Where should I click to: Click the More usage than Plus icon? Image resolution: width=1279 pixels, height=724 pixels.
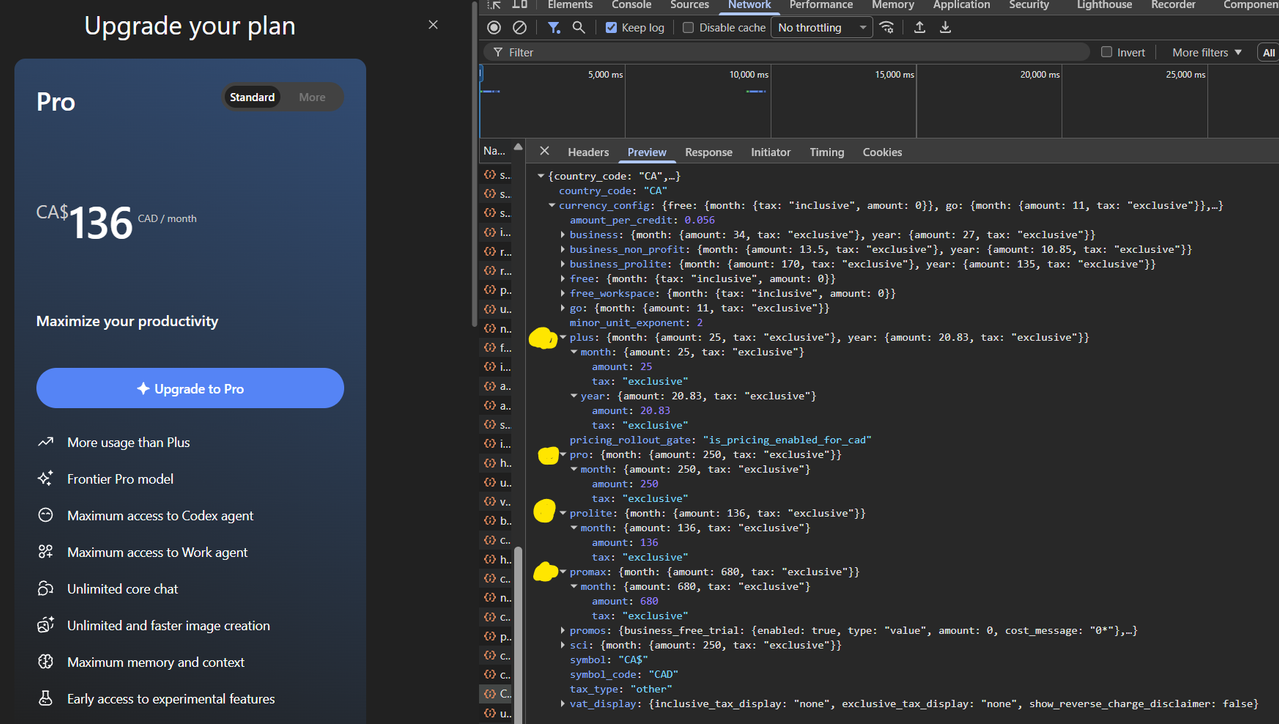click(45, 442)
